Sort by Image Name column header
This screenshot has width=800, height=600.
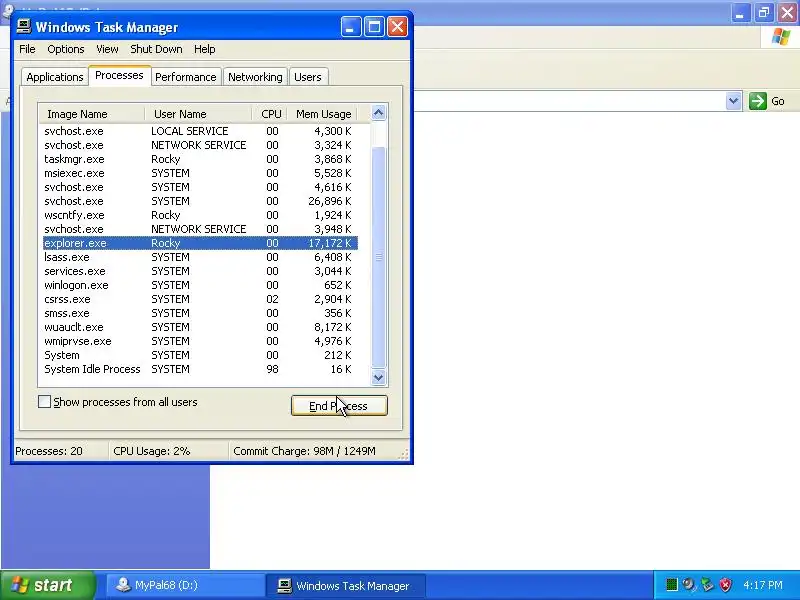[x=92, y=114]
